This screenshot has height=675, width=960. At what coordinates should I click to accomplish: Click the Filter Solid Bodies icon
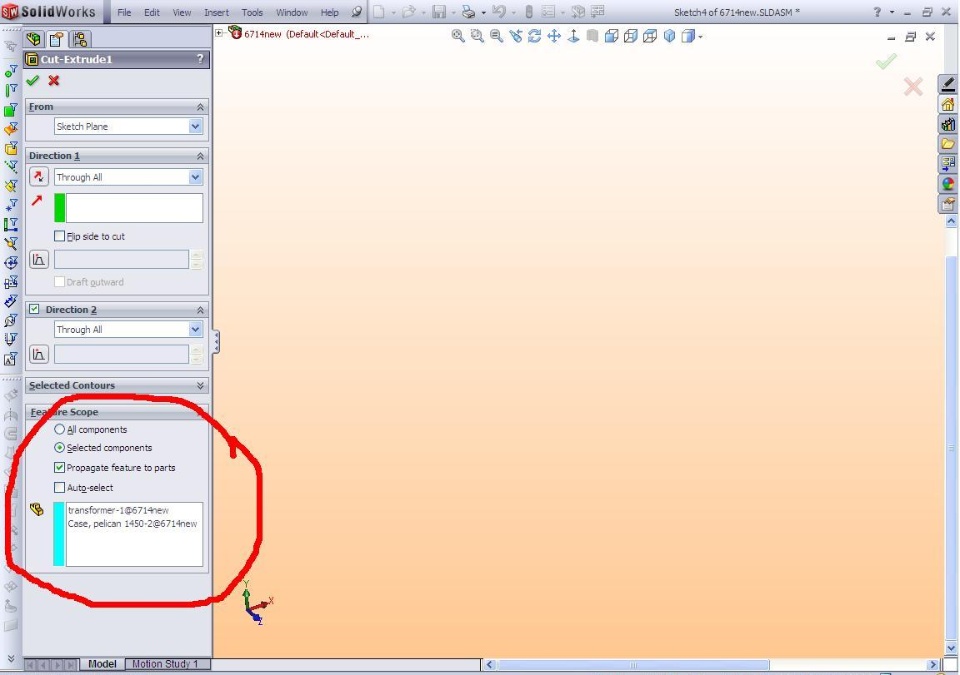[10, 148]
